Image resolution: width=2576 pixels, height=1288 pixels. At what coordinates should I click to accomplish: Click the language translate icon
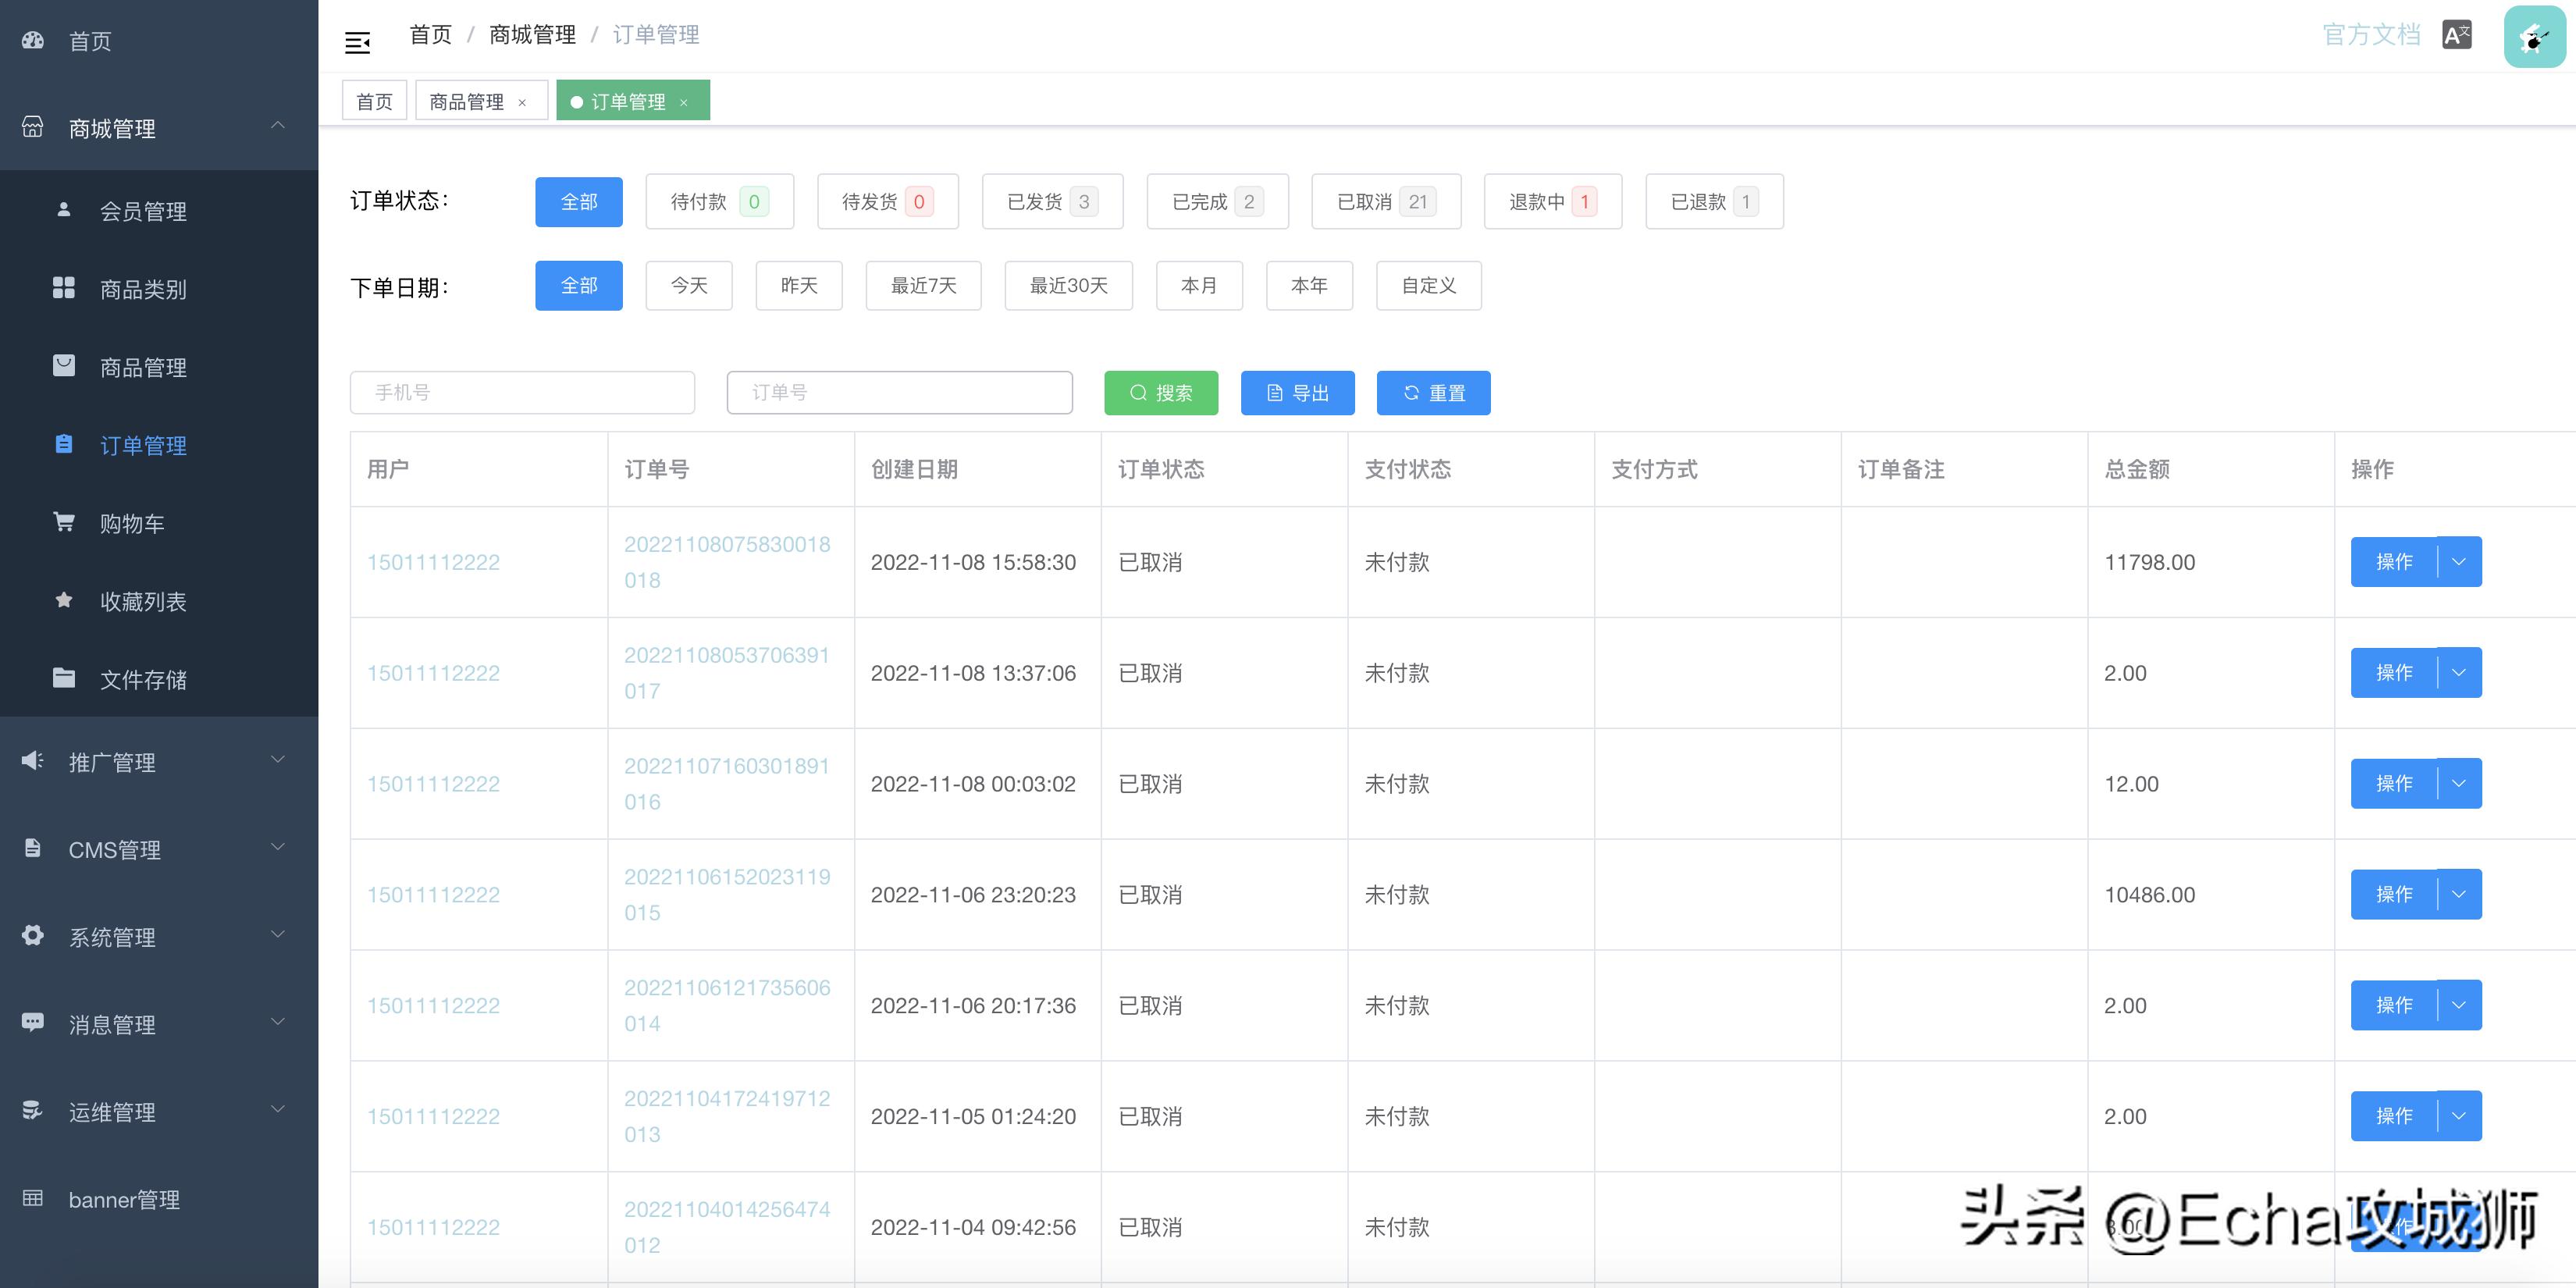[2456, 35]
